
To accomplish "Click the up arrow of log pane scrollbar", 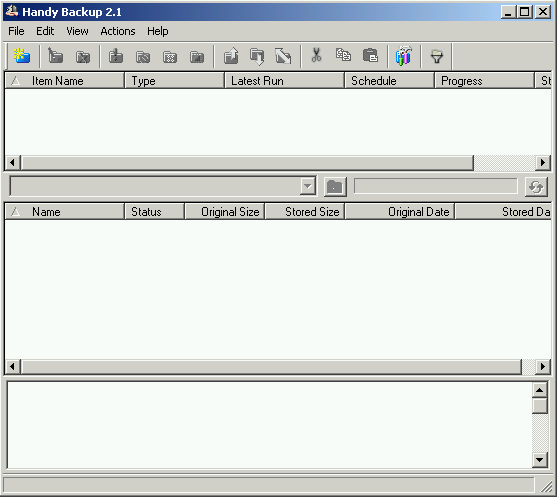I will click(x=540, y=390).
